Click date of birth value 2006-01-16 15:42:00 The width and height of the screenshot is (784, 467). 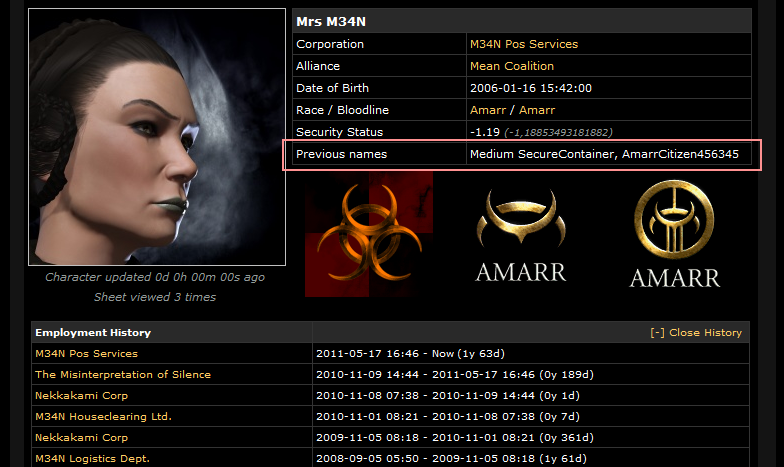click(530, 88)
